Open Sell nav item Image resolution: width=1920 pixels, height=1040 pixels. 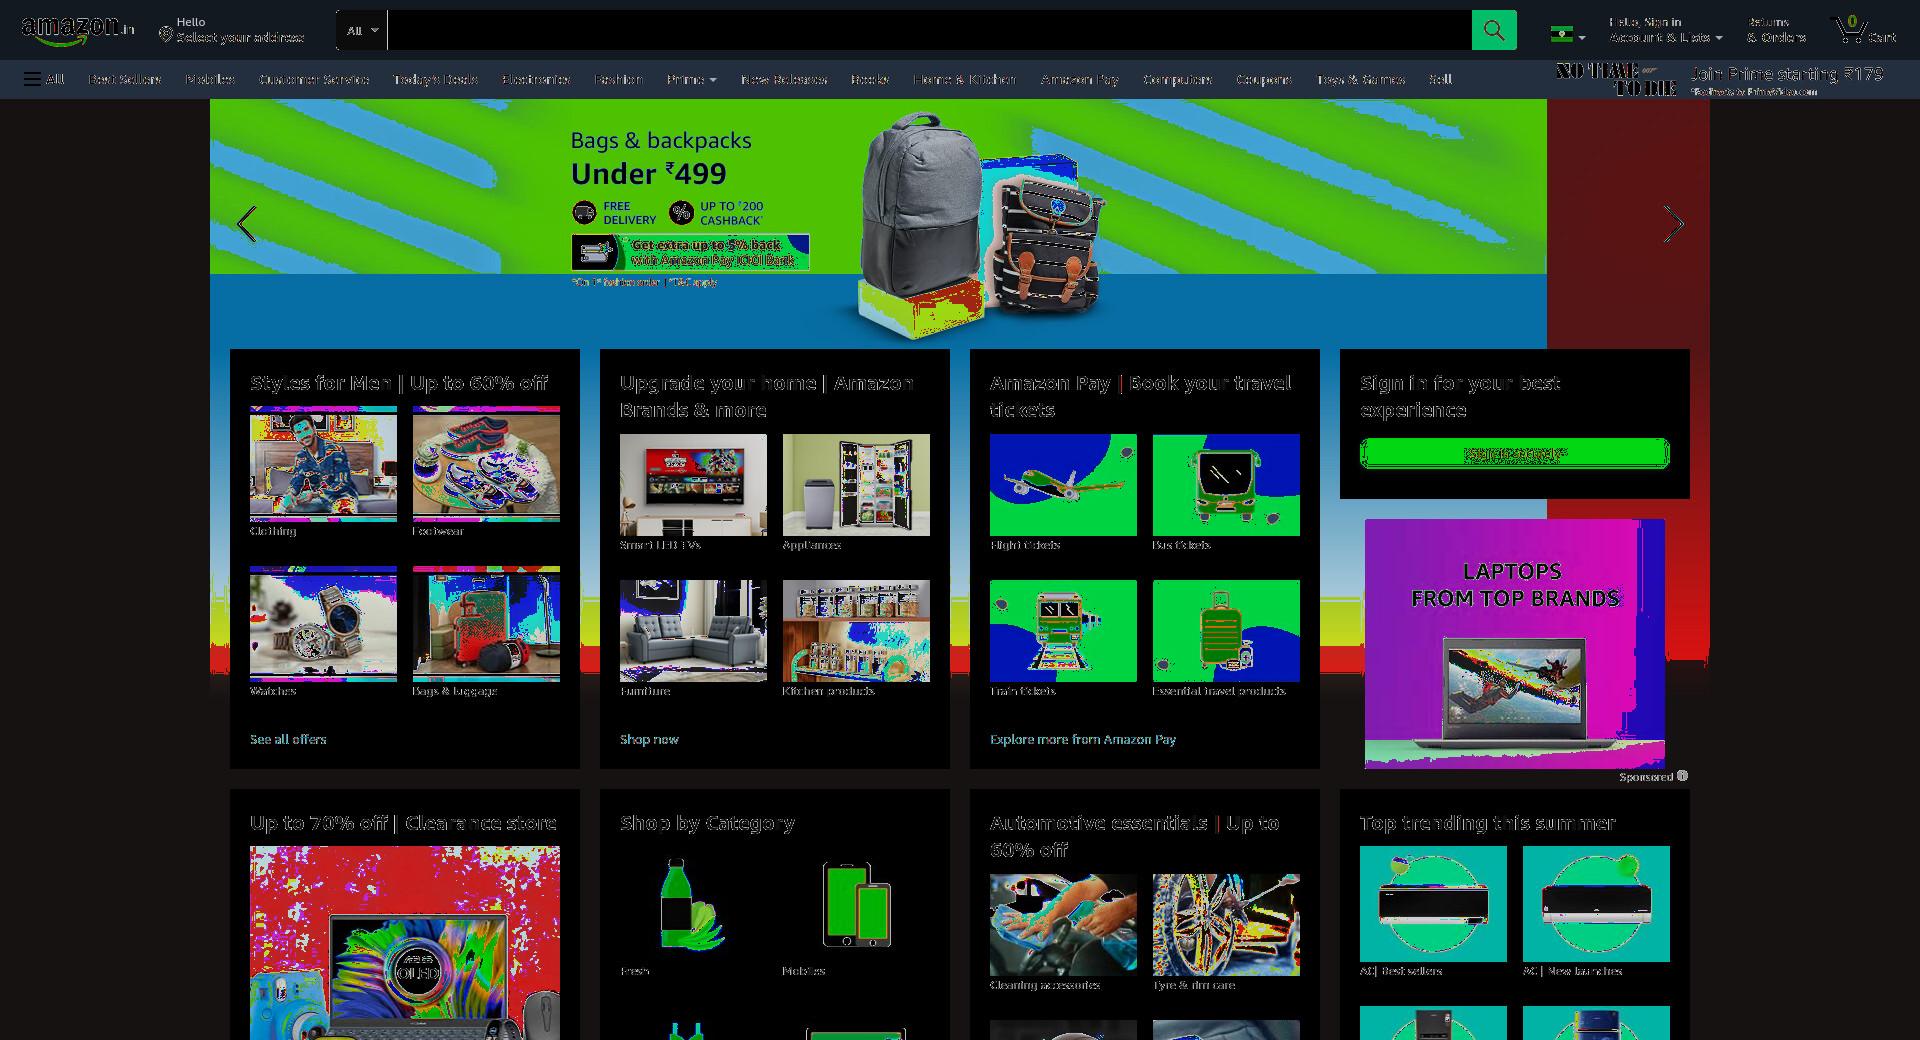[x=1440, y=79]
